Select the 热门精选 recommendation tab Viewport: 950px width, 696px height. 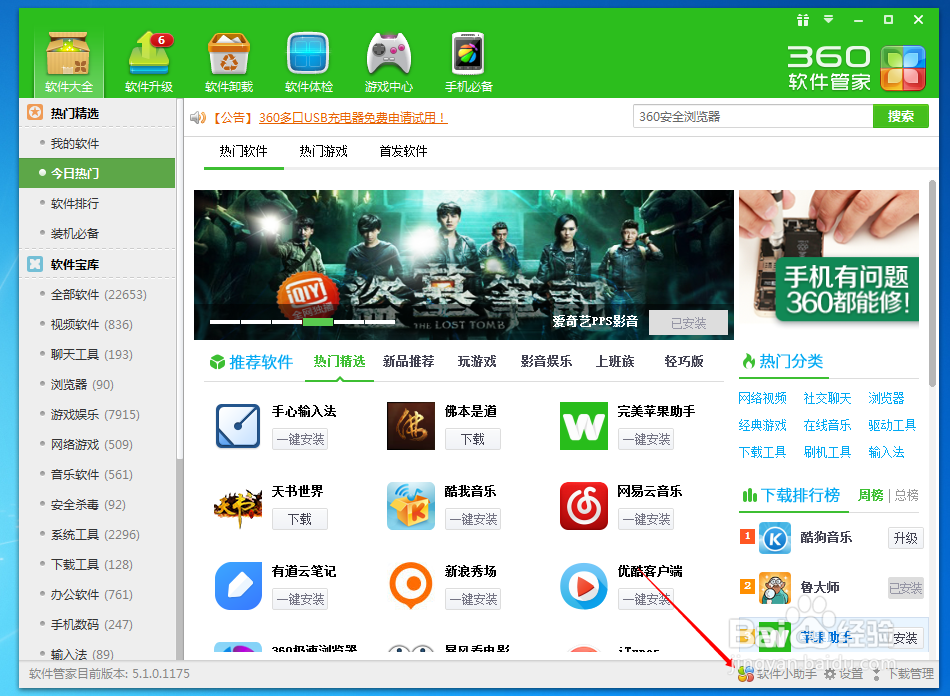click(339, 362)
